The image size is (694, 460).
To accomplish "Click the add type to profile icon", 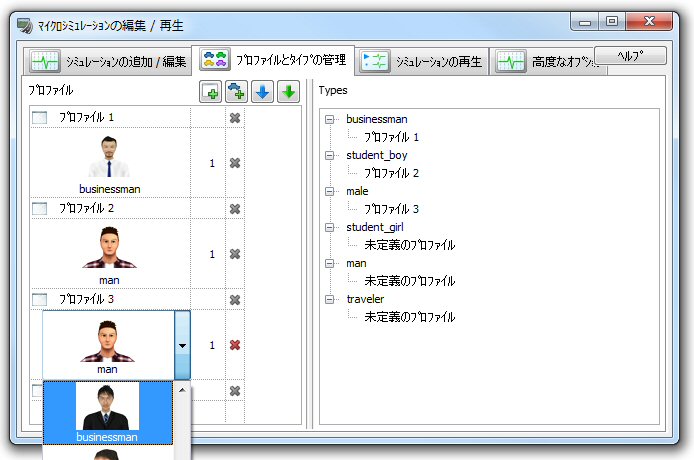I will tap(236, 92).
